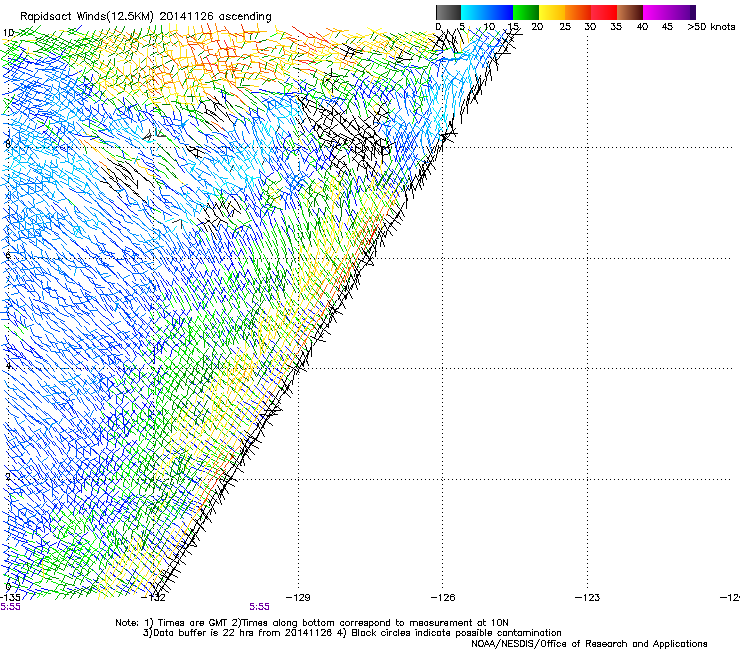Screen dimensions: 740x650
Task: Click the '-129' longitude axis label
Action: pos(298,598)
